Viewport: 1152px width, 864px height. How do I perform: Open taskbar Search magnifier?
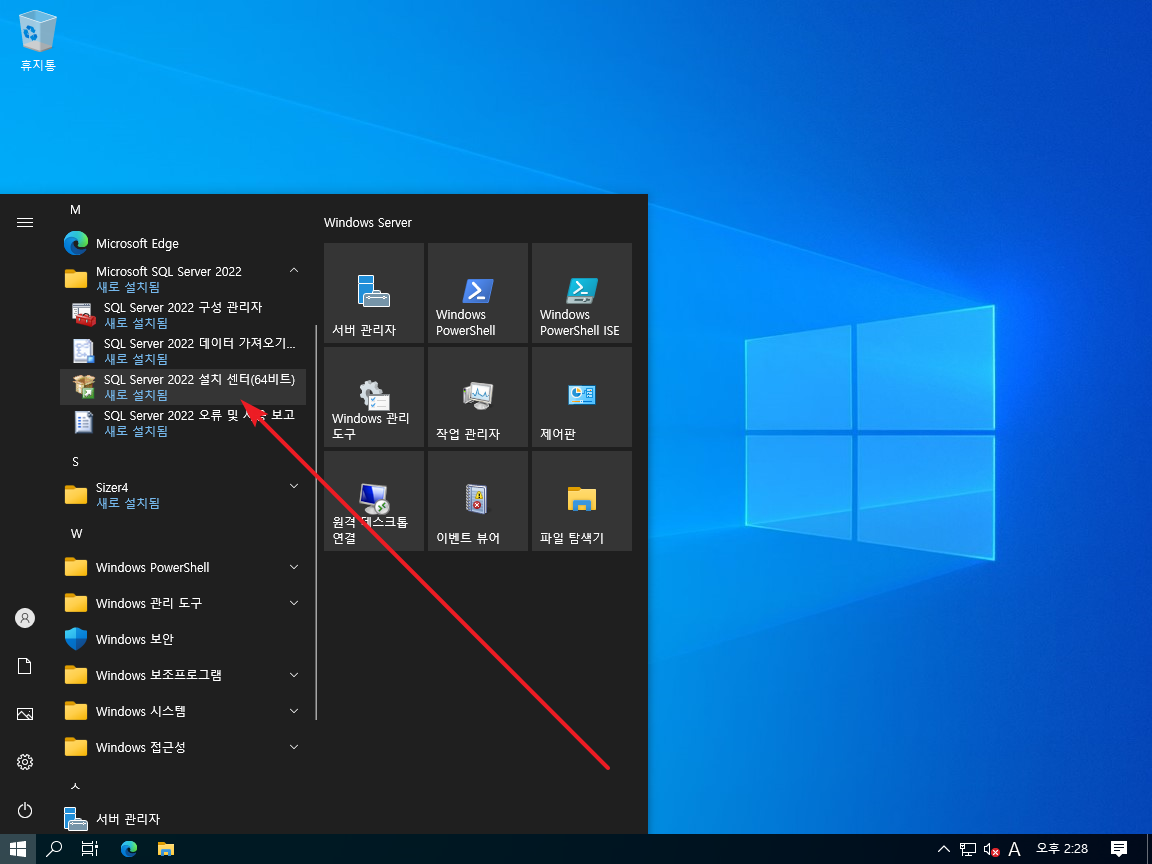[x=54, y=849]
